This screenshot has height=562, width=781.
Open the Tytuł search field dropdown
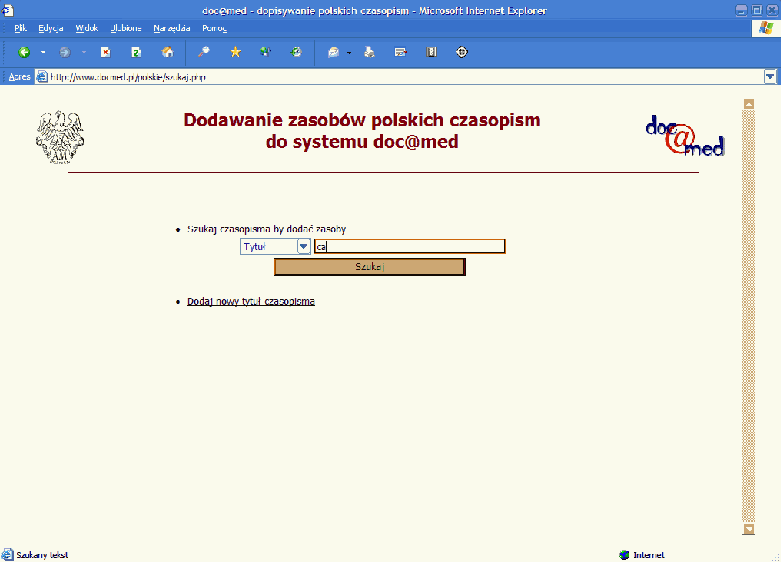click(x=303, y=247)
